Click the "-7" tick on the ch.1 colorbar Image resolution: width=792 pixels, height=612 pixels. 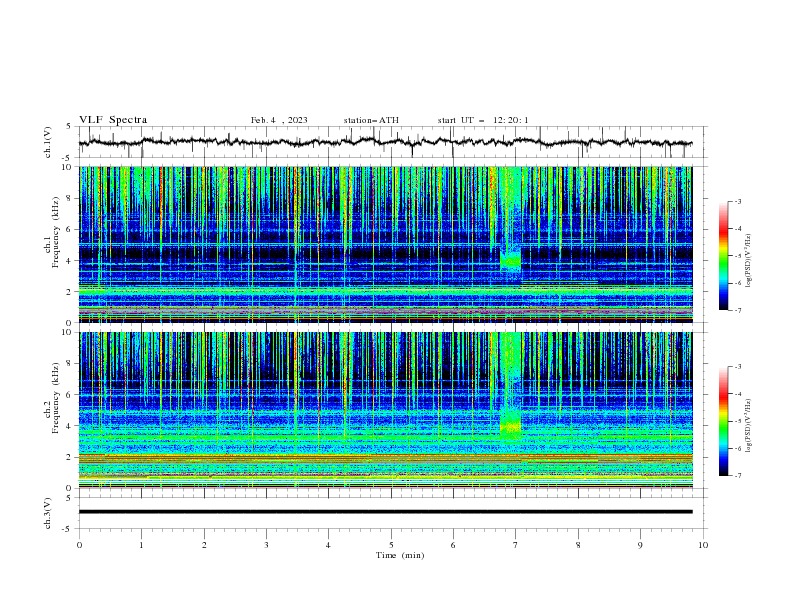737,310
